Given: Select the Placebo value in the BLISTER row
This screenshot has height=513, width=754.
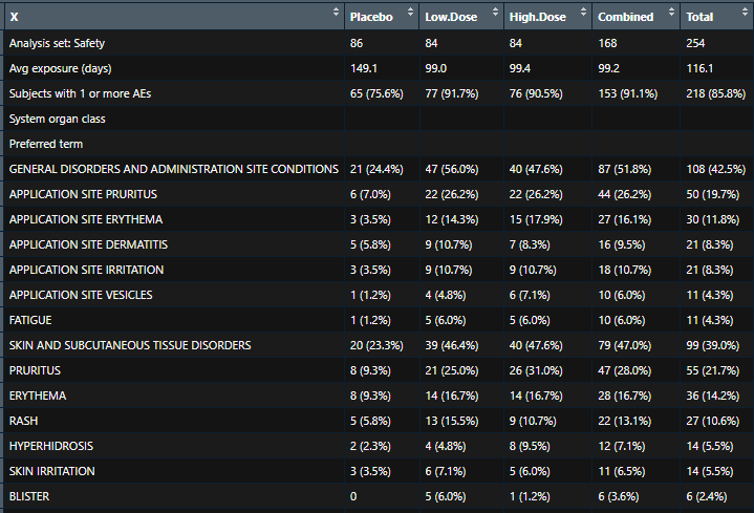Looking at the screenshot, I should [353, 496].
